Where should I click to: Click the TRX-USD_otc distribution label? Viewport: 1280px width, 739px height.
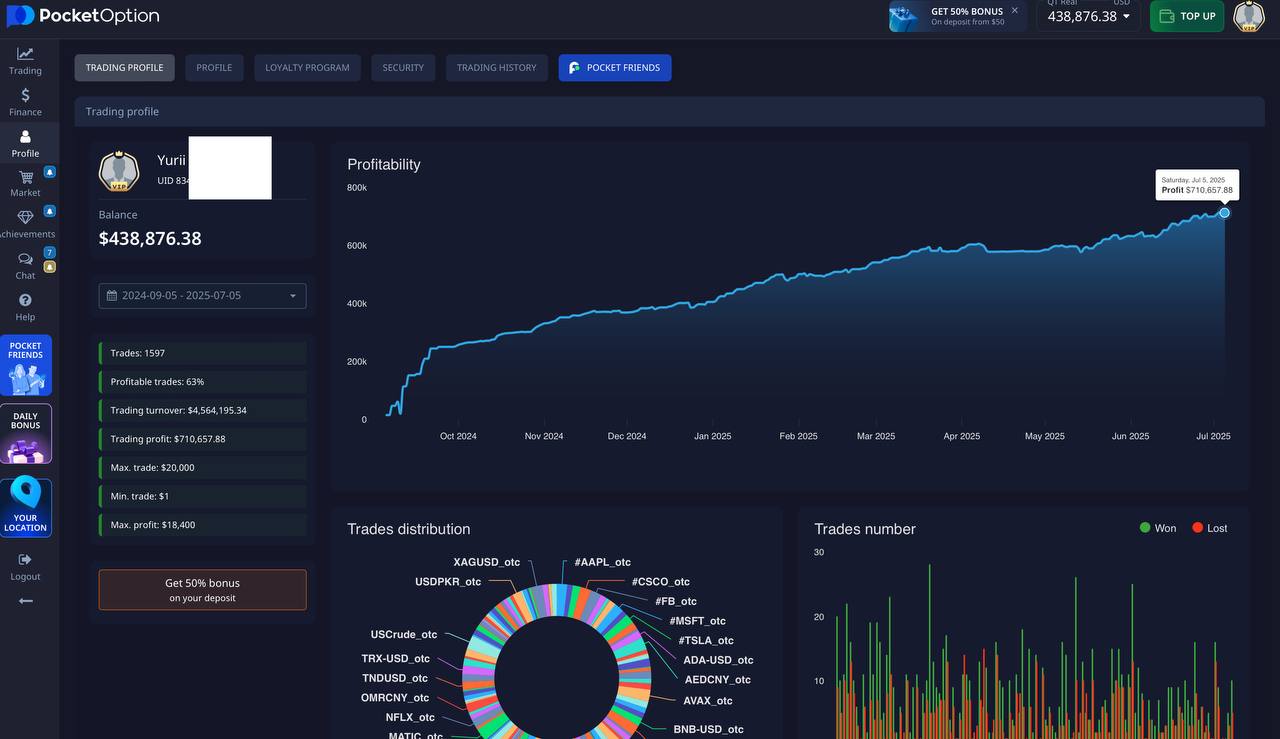click(x=396, y=658)
